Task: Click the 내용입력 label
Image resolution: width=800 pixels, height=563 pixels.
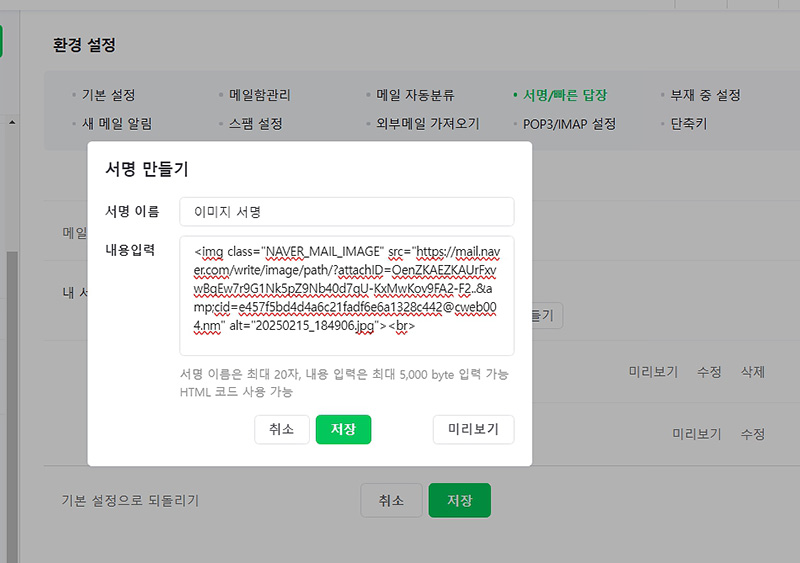Action: coord(130,250)
